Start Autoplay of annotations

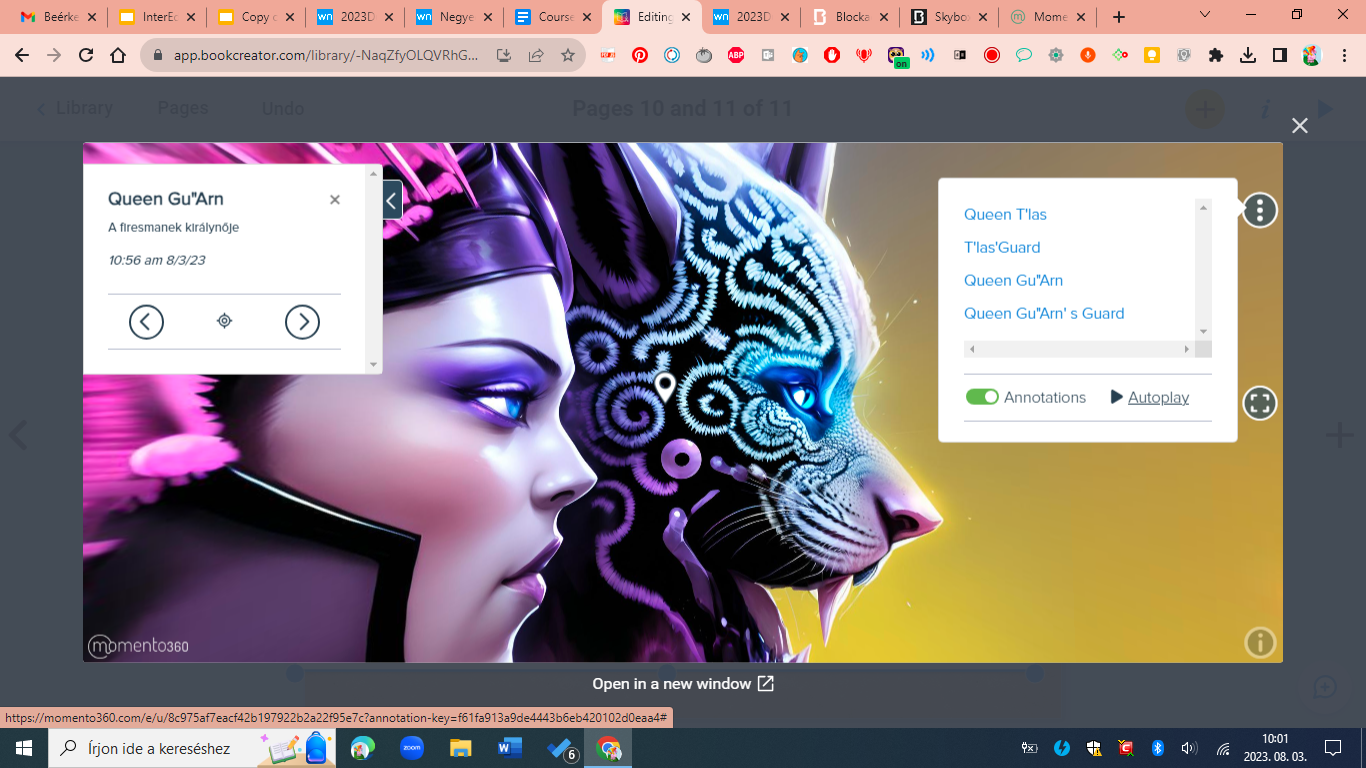[x=1150, y=397]
